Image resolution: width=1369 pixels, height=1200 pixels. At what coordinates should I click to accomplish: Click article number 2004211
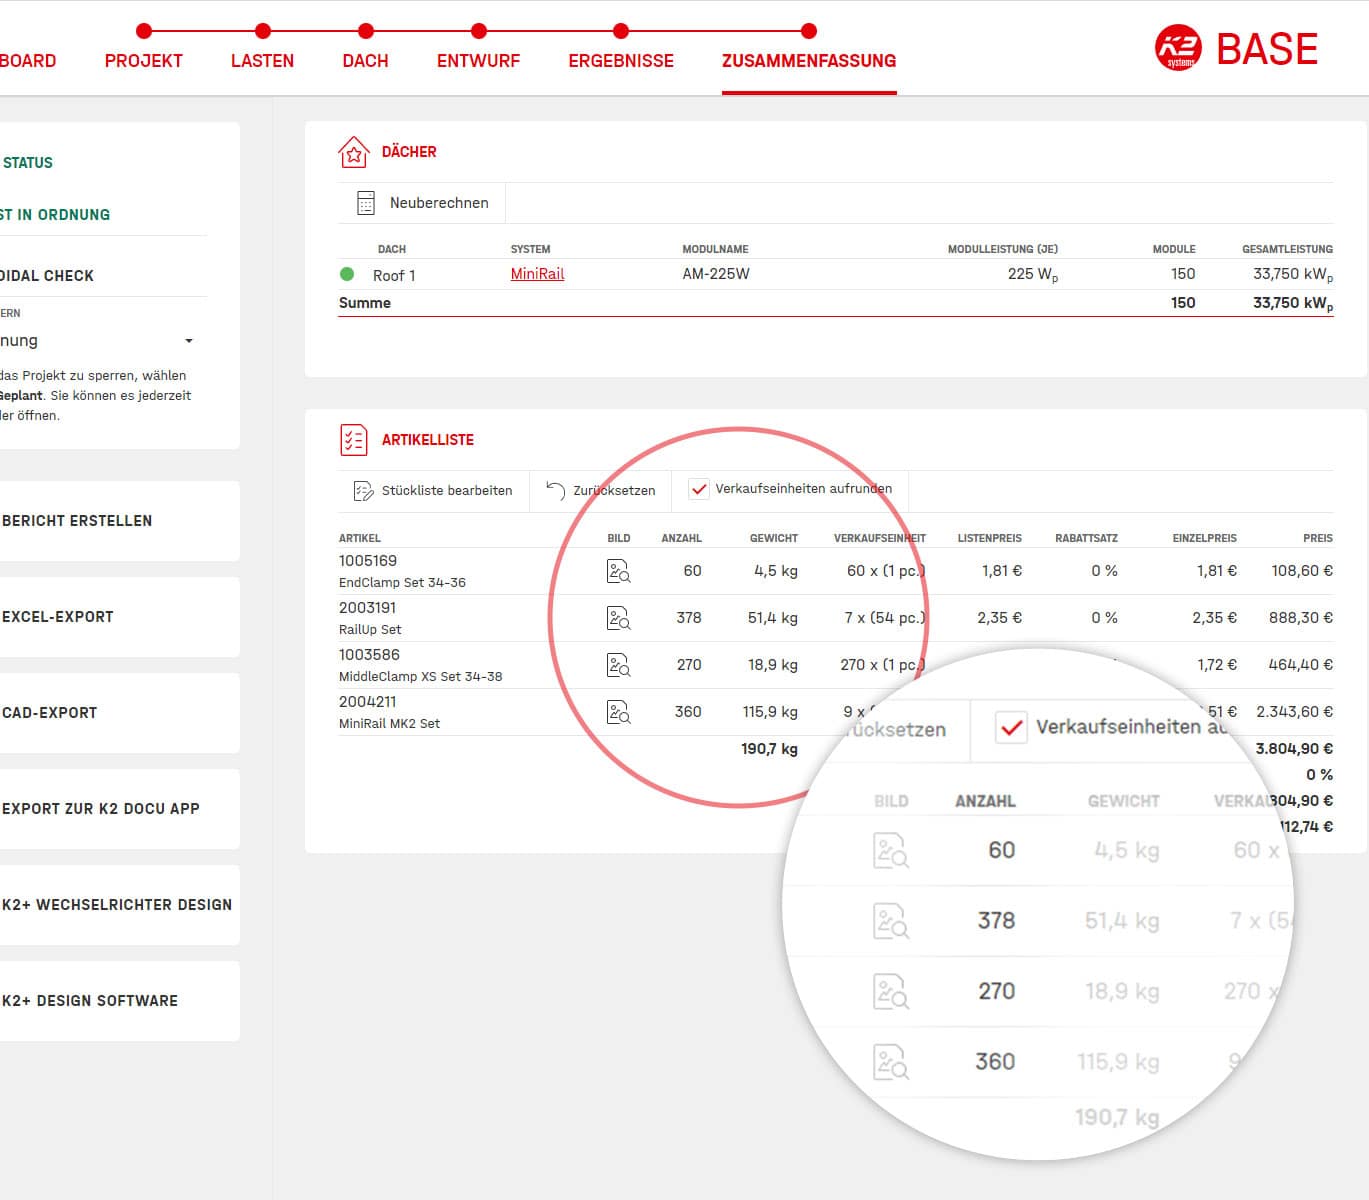pos(368,702)
